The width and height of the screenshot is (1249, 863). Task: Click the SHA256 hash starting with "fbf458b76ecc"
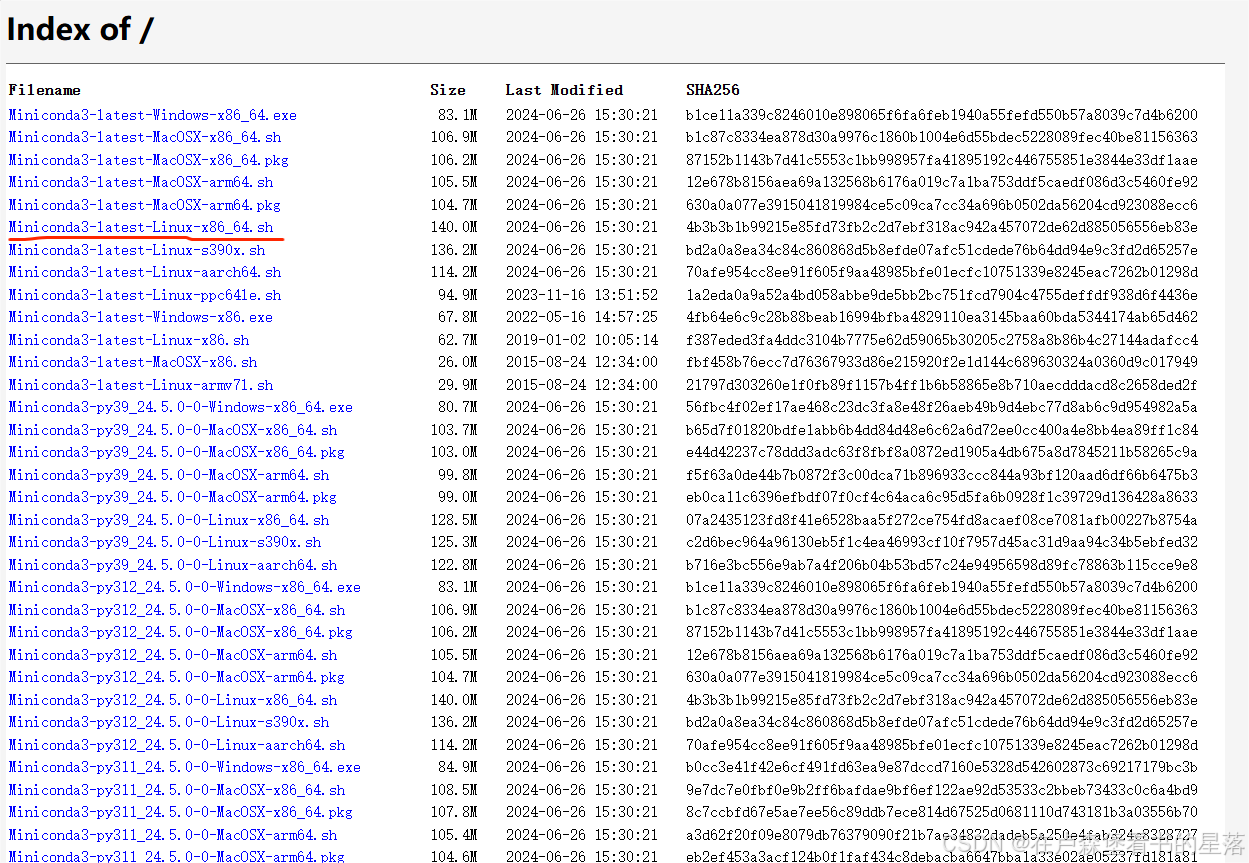942,362
